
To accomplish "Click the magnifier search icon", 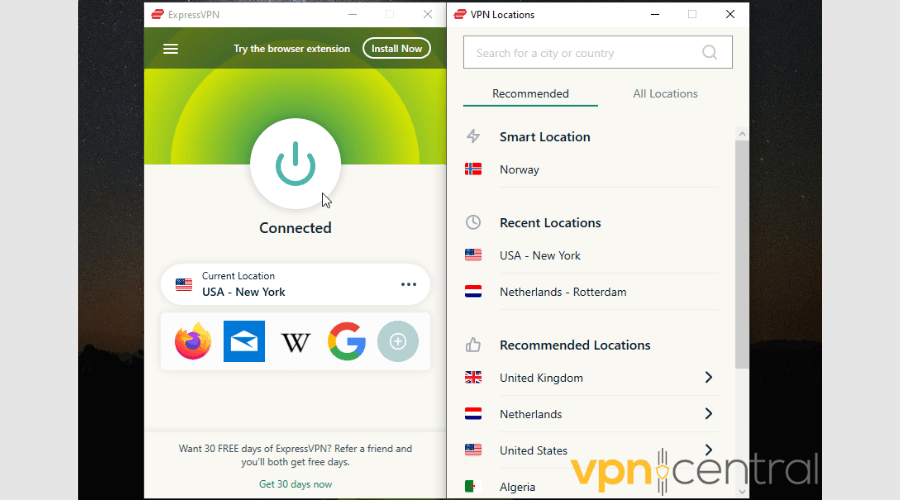I will pyautogui.click(x=709, y=52).
